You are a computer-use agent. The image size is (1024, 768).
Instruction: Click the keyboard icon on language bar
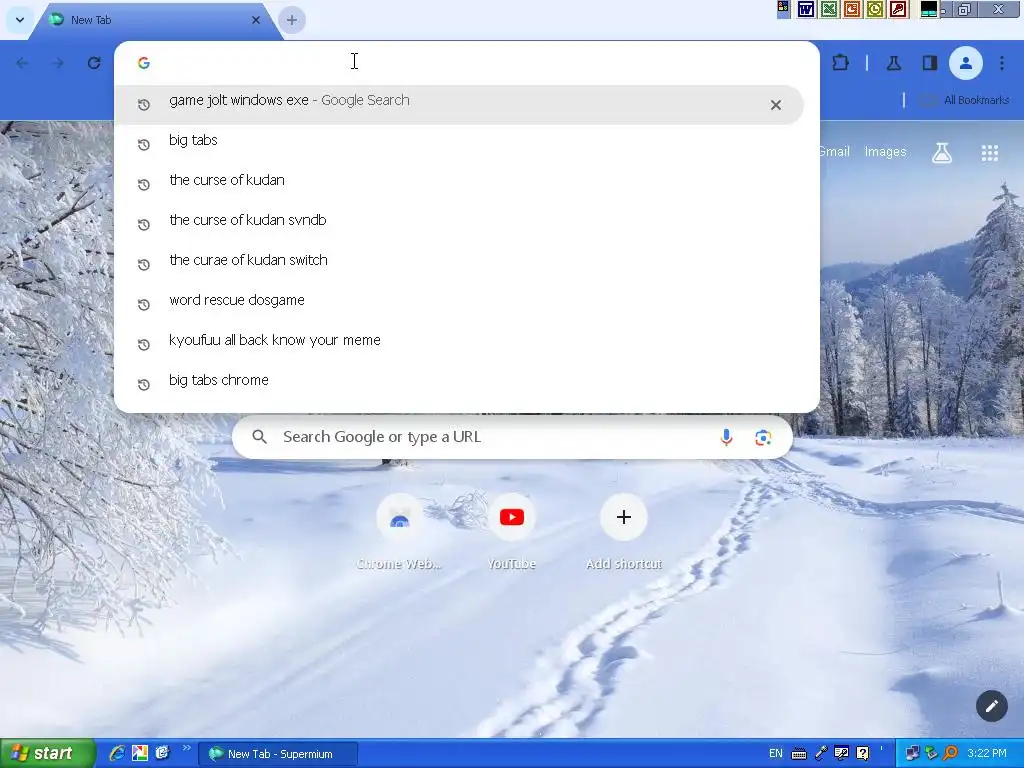coord(799,754)
